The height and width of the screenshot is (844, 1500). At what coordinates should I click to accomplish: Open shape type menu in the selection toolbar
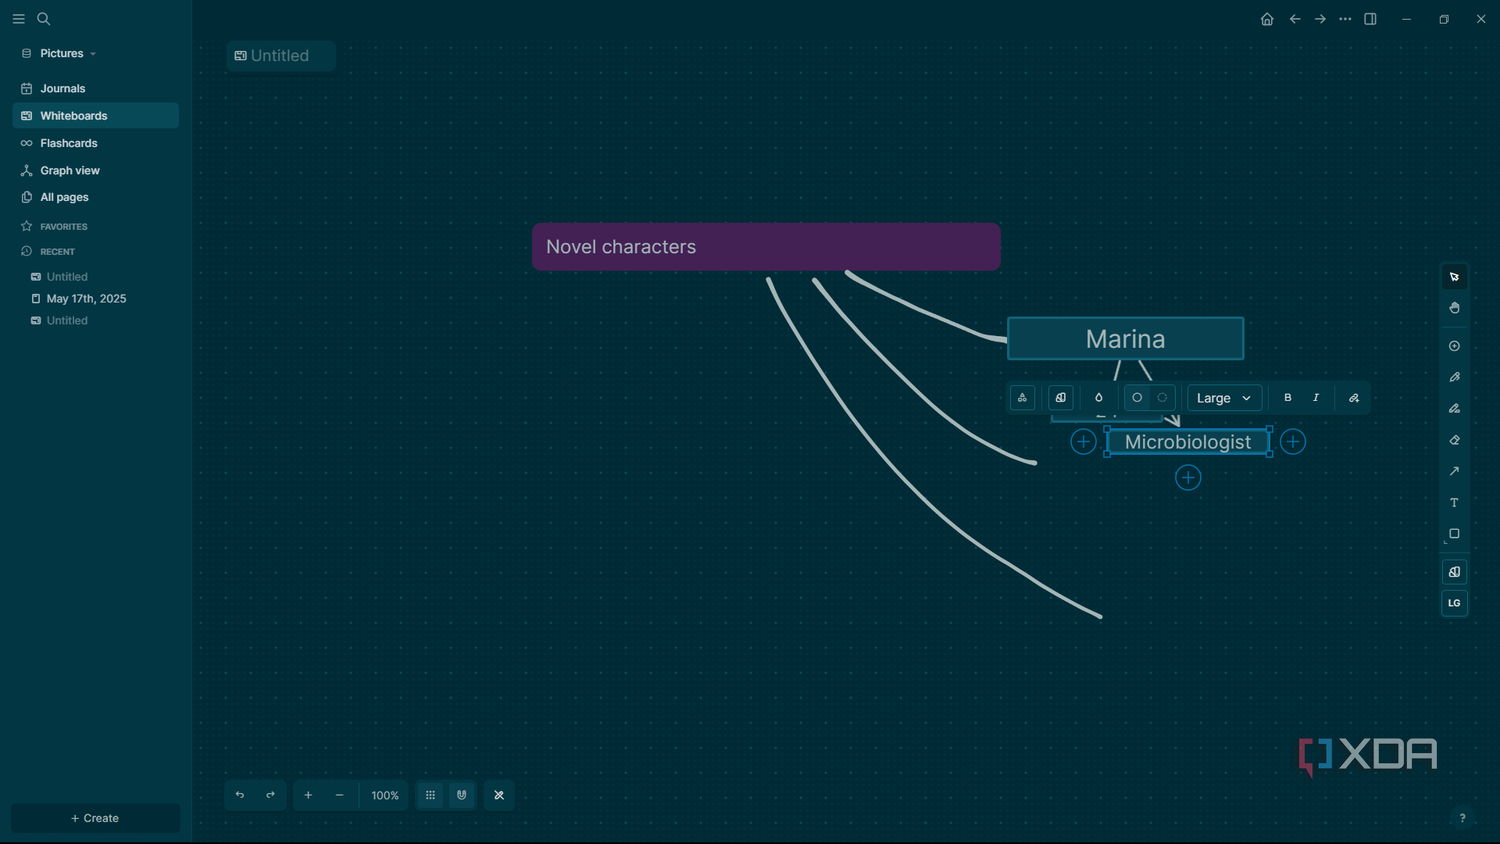point(1022,398)
